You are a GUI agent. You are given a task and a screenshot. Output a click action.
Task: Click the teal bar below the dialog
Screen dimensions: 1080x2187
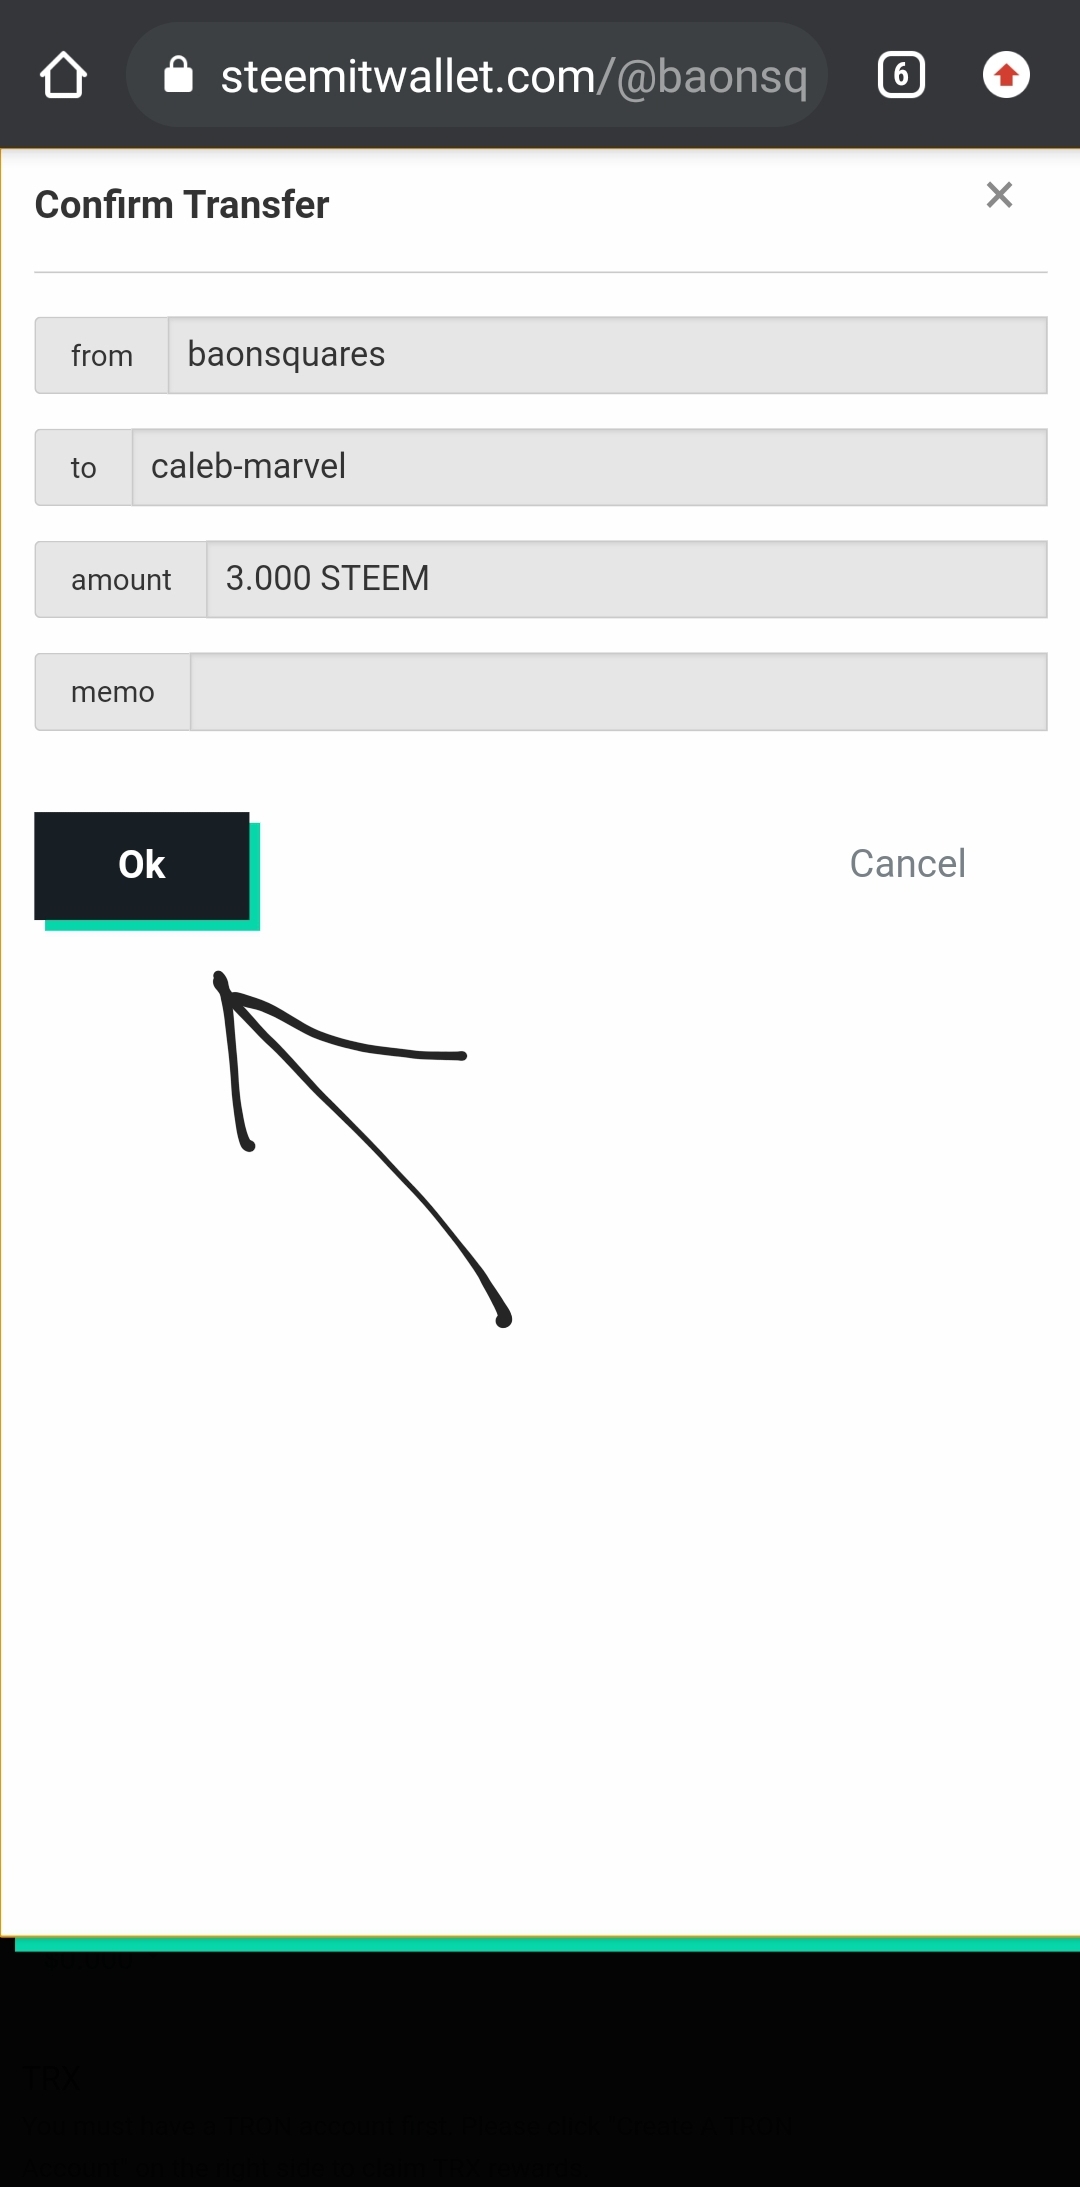(547, 1944)
